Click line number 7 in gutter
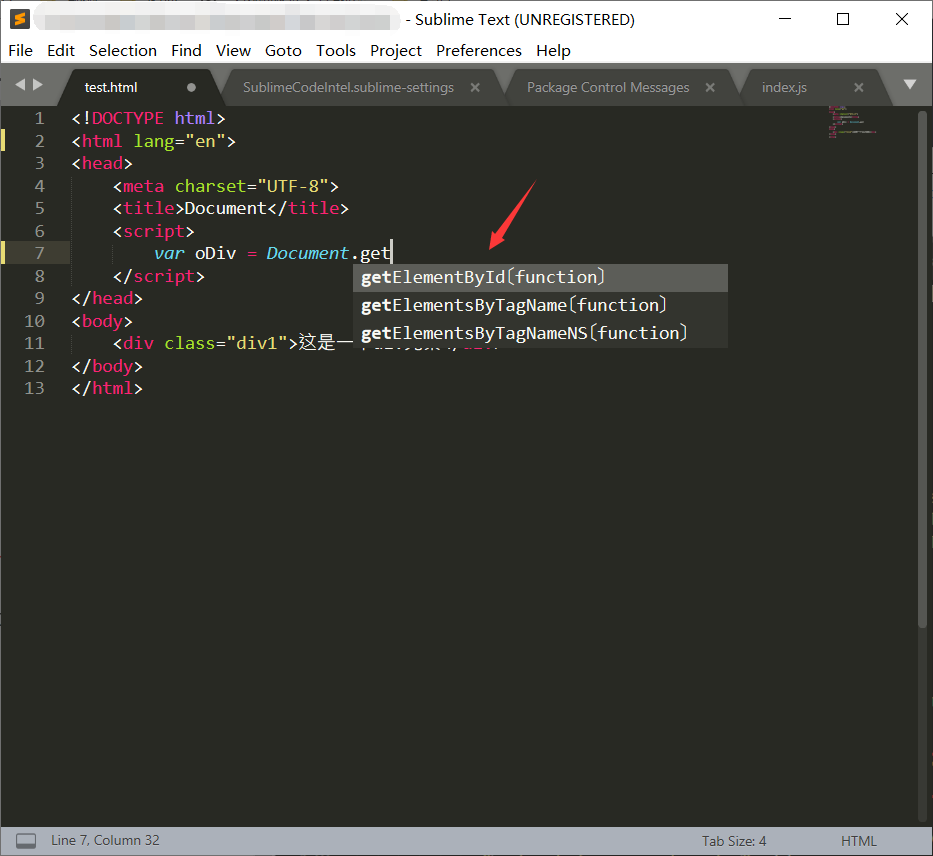This screenshot has width=933, height=856. click(39, 253)
